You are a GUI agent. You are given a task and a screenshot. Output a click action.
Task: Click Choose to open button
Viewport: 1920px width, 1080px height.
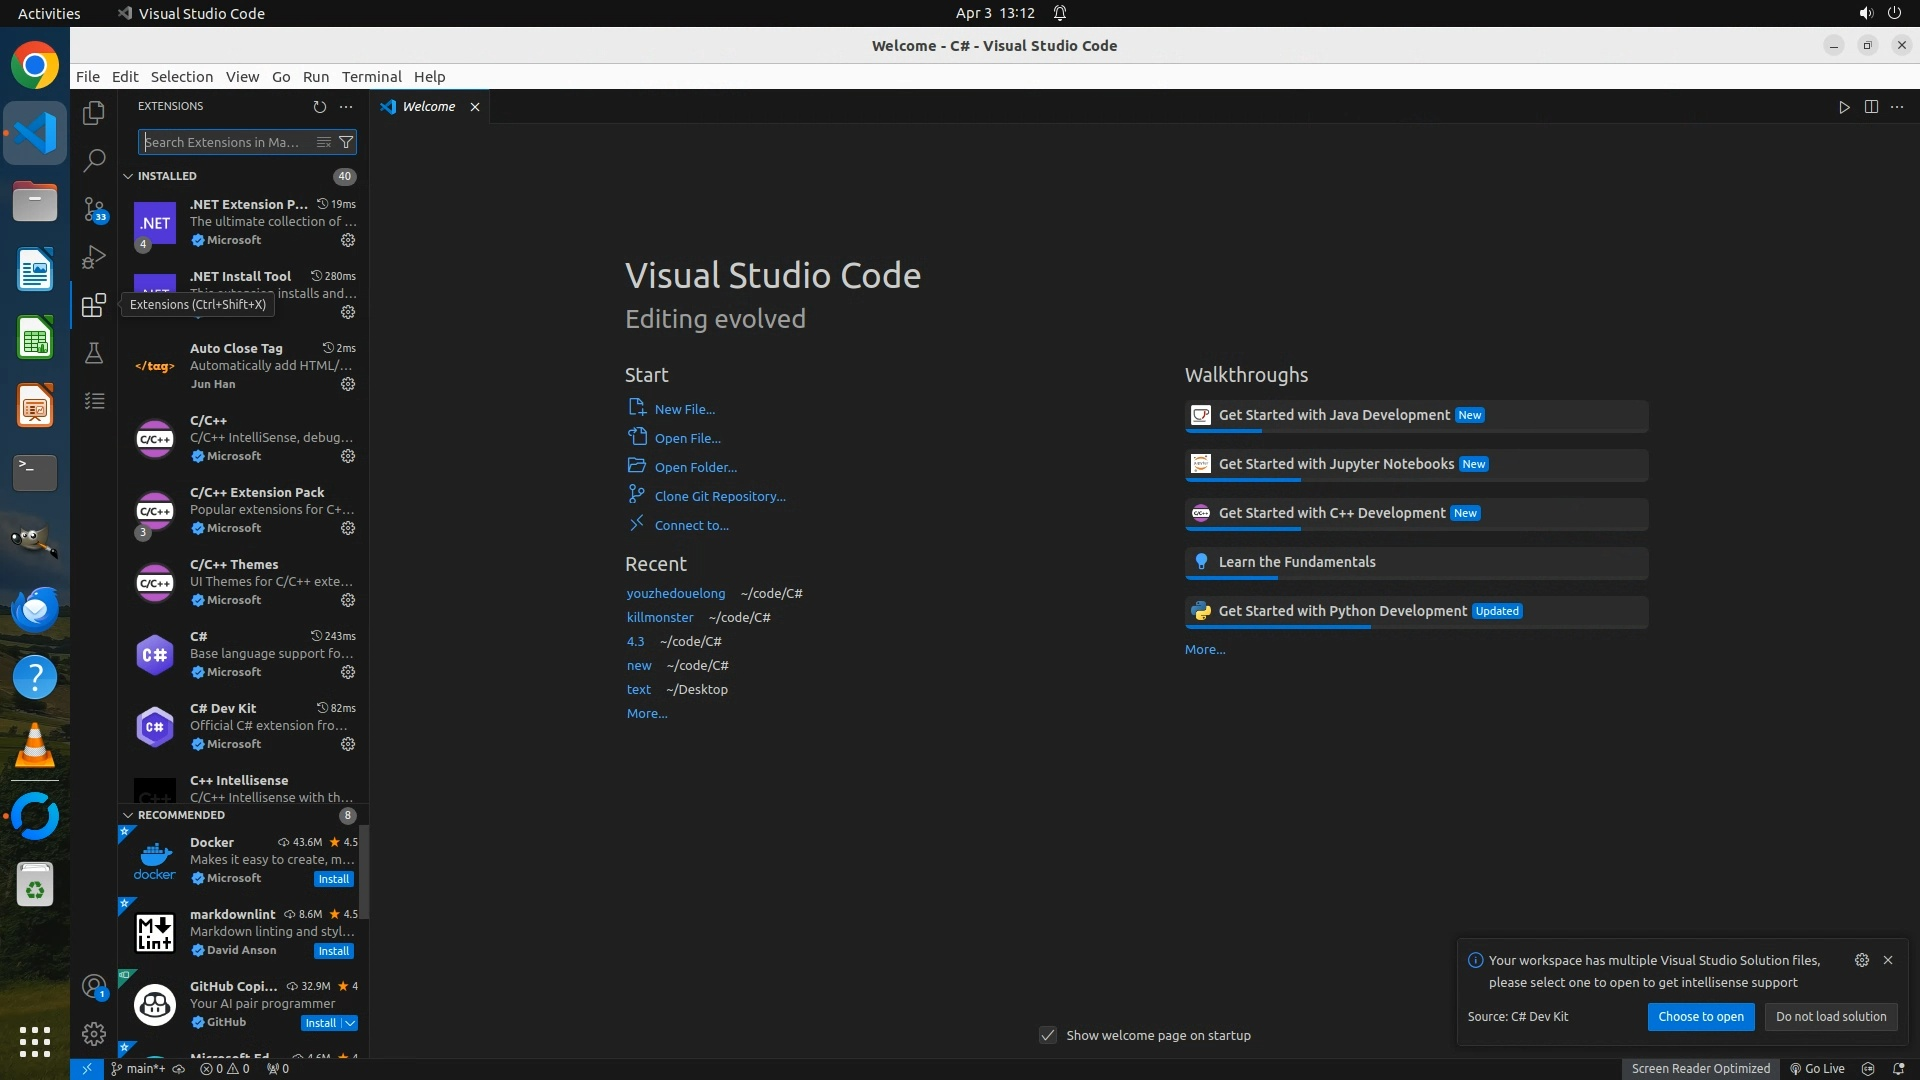[x=1700, y=1016]
